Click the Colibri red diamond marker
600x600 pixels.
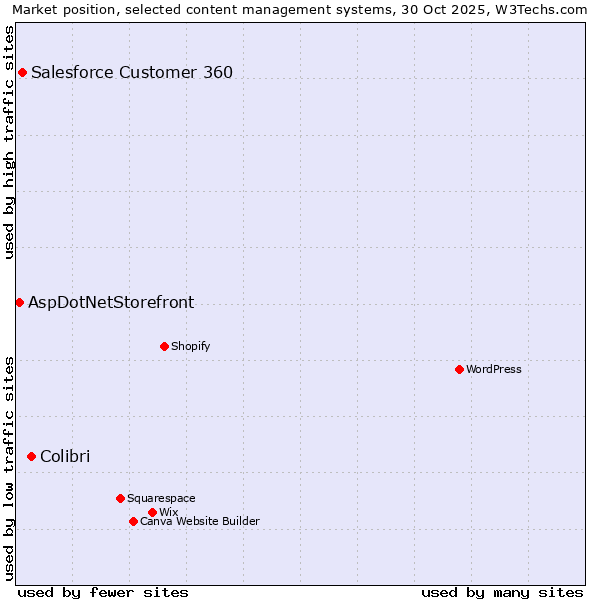click(x=31, y=456)
